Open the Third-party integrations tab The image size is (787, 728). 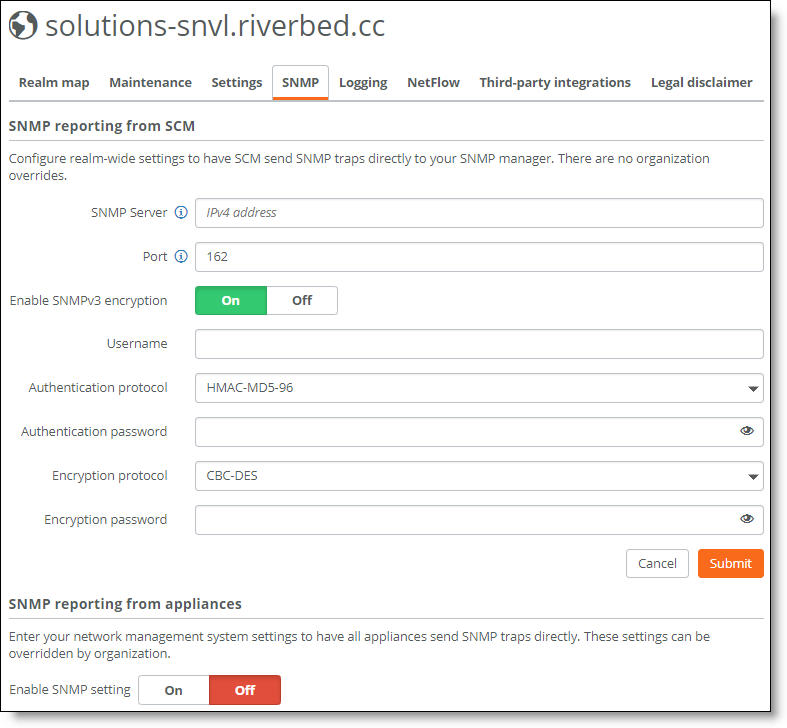555,82
